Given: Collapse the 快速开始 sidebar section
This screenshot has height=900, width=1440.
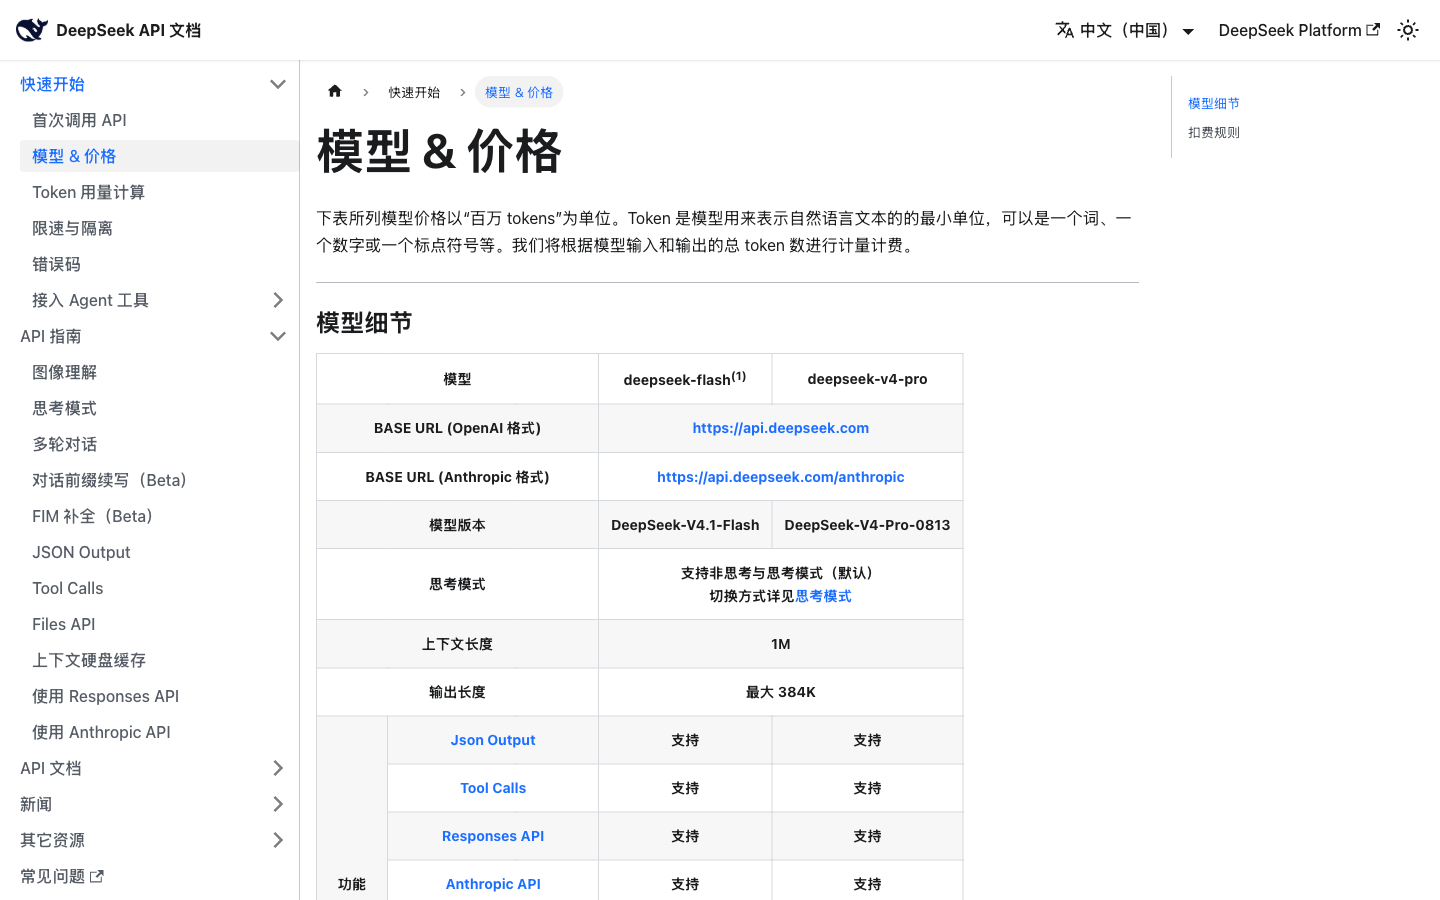Looking at the screenshot, I should 278,84.
